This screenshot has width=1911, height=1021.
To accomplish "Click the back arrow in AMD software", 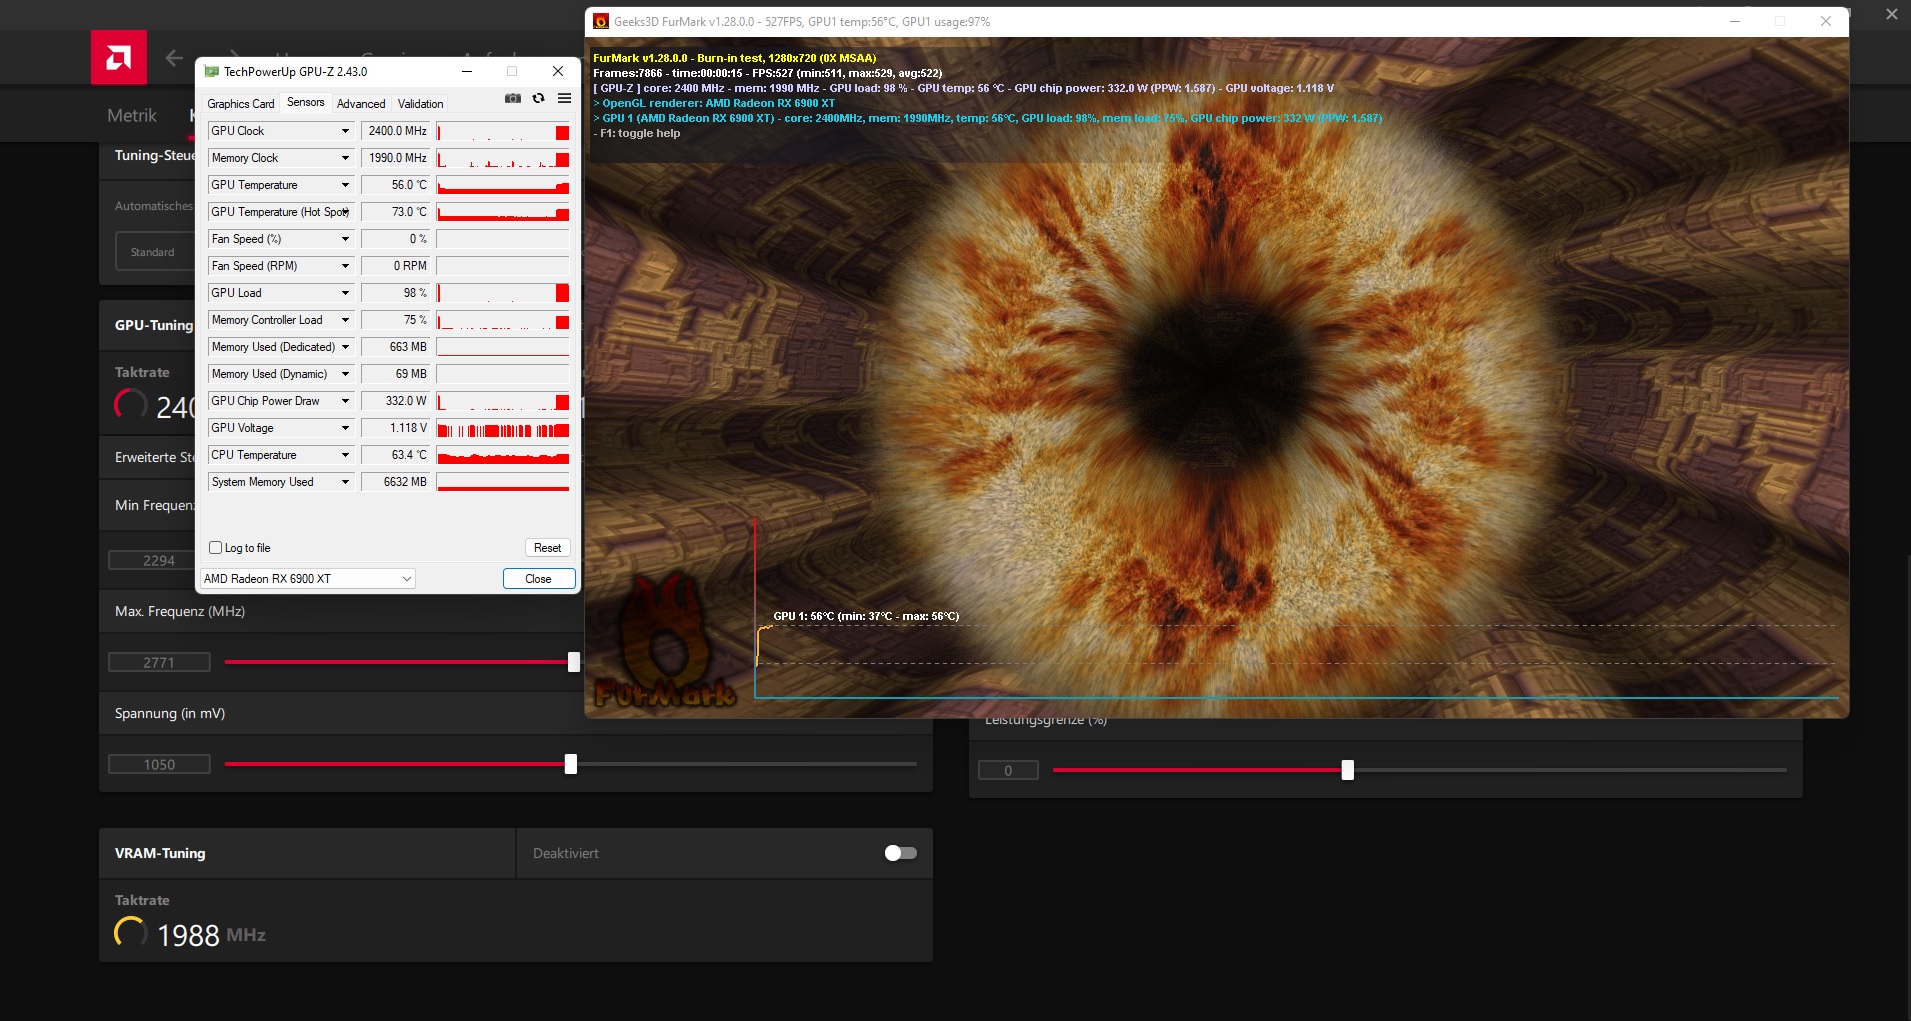I will pyautogui.click(x=174, y=58).
